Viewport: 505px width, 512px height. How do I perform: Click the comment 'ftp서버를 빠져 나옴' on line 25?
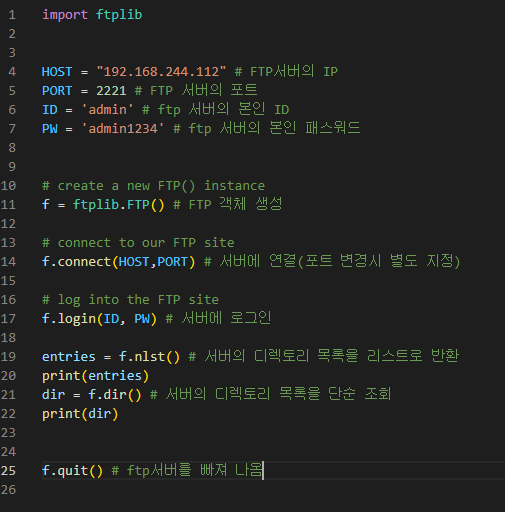[x=195, y=470]
